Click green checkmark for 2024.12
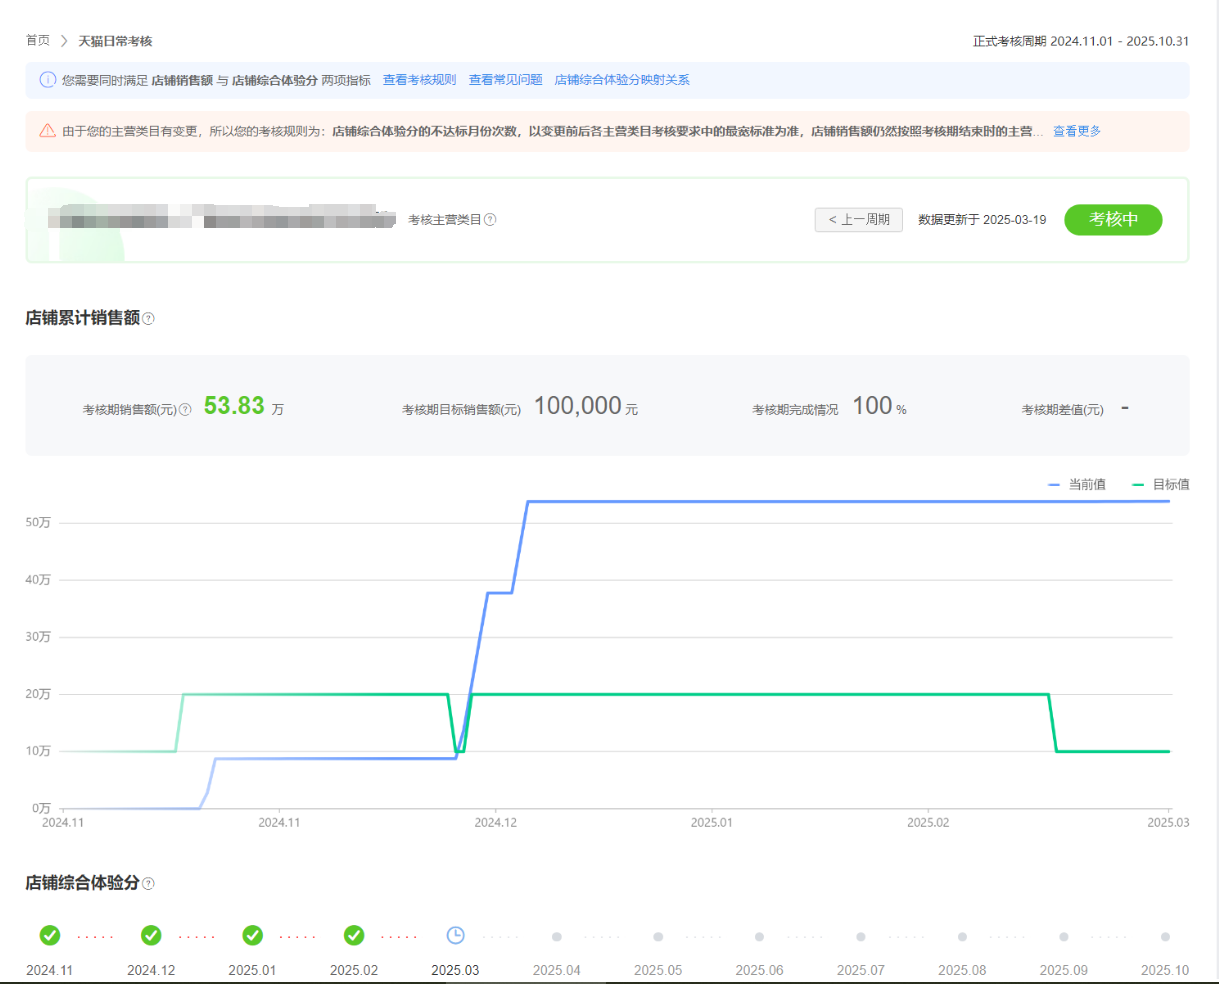This screenshot has width=1219, height=984. [x=151, y=935]
